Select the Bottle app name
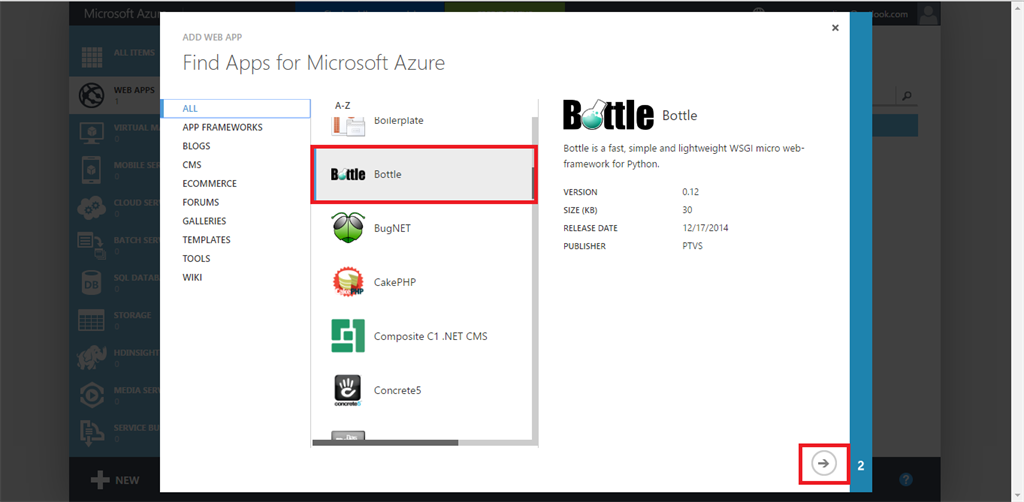The height and width of the screenshot is (502, 1024). pos(388,175)
